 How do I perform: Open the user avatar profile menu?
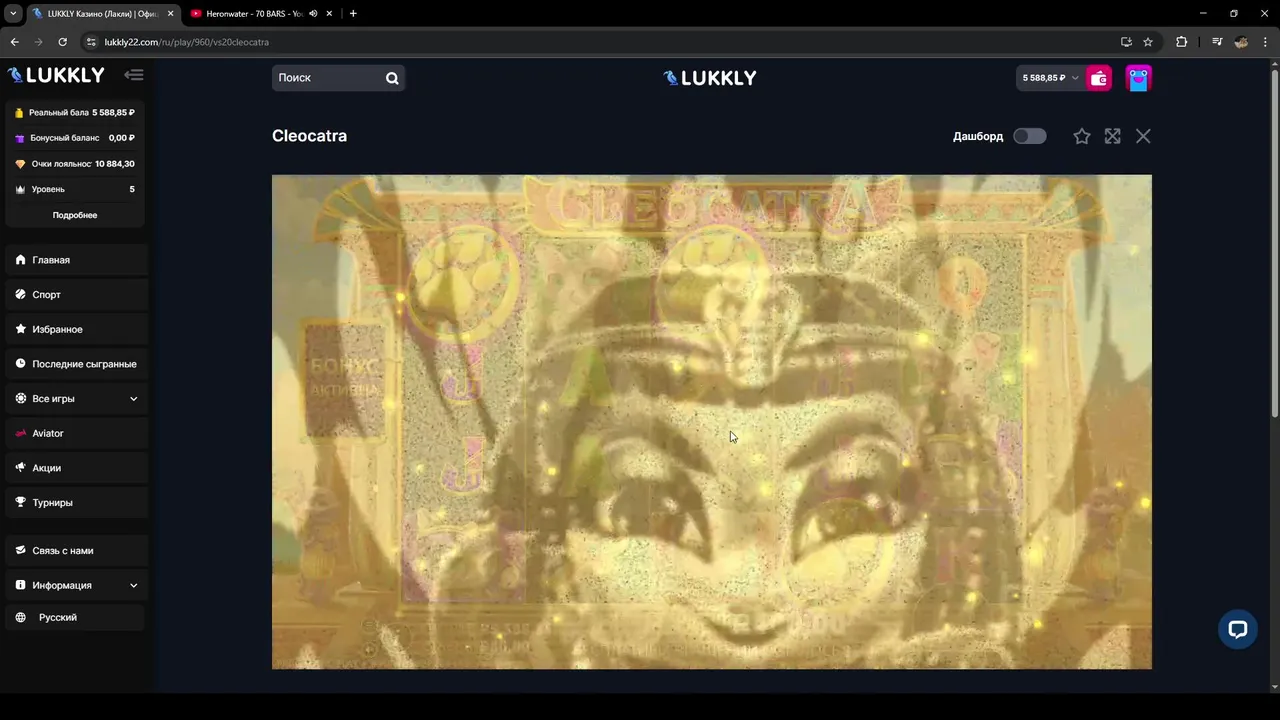(1139, 78)
